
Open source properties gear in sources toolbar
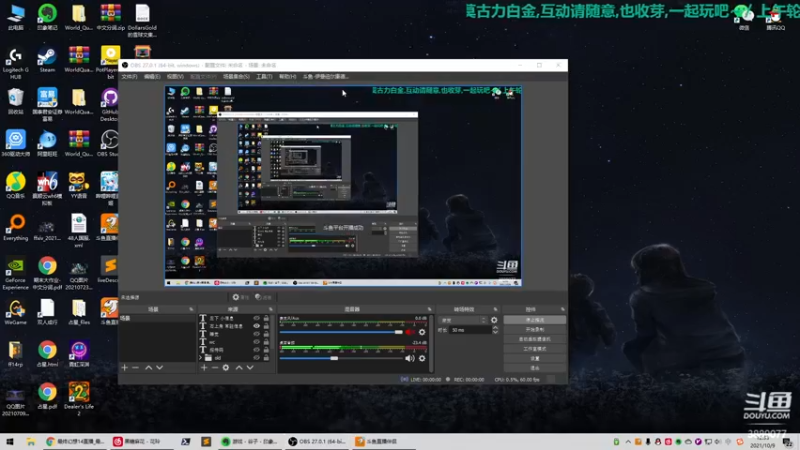point(226,367)
